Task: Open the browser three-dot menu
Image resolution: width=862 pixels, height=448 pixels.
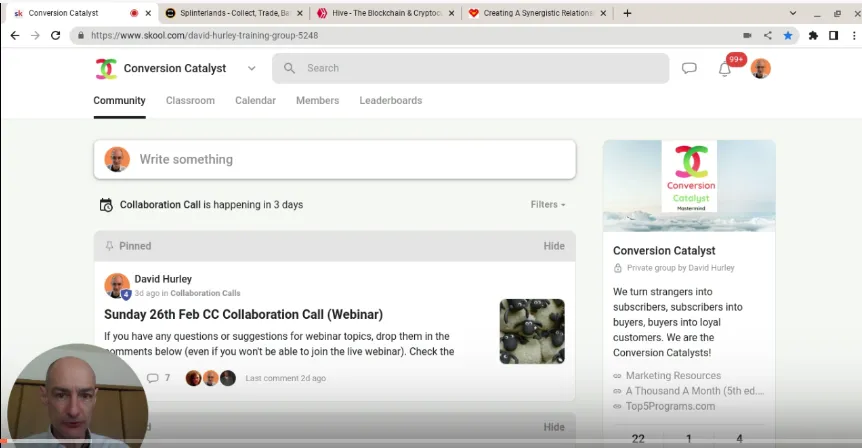Action: point(854,35)
